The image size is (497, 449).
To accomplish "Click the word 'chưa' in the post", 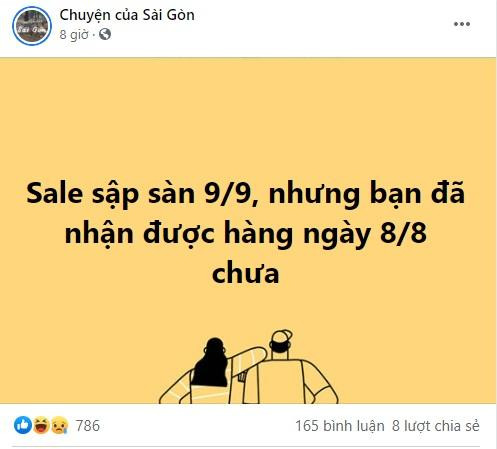I will click(x=246, y=274).
